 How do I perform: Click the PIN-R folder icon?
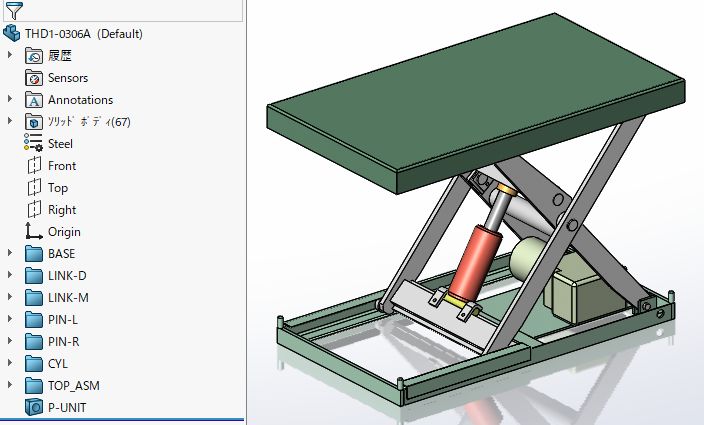click(34, 342)
